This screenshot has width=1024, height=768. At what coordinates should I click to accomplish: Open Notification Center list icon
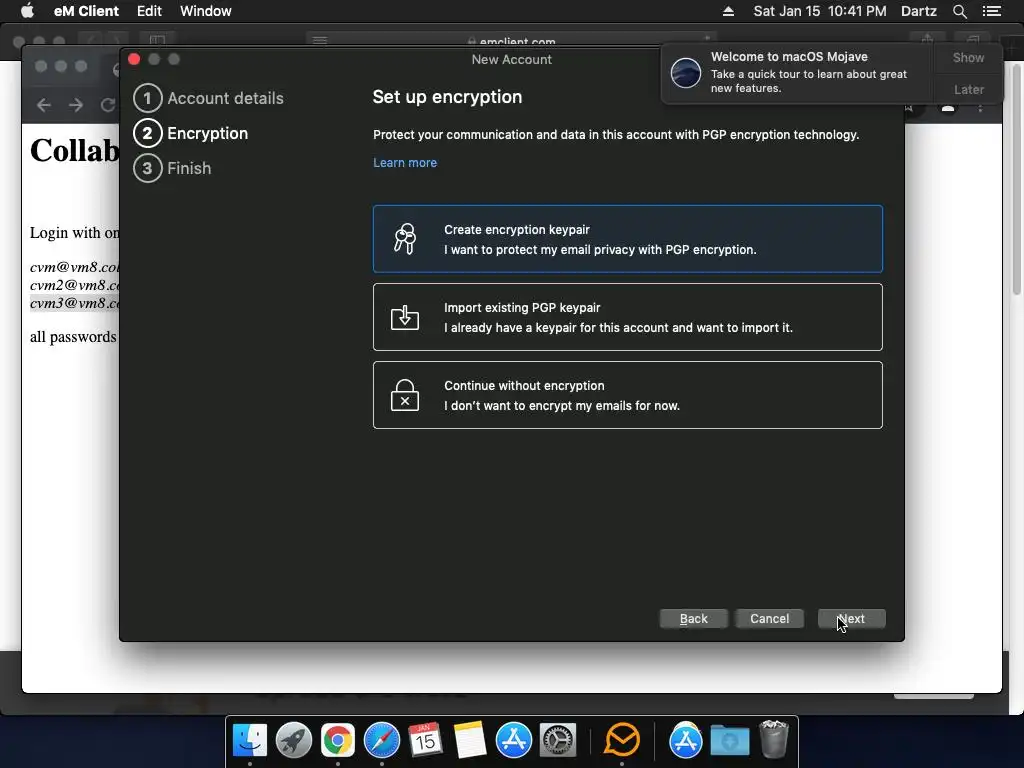991,11
